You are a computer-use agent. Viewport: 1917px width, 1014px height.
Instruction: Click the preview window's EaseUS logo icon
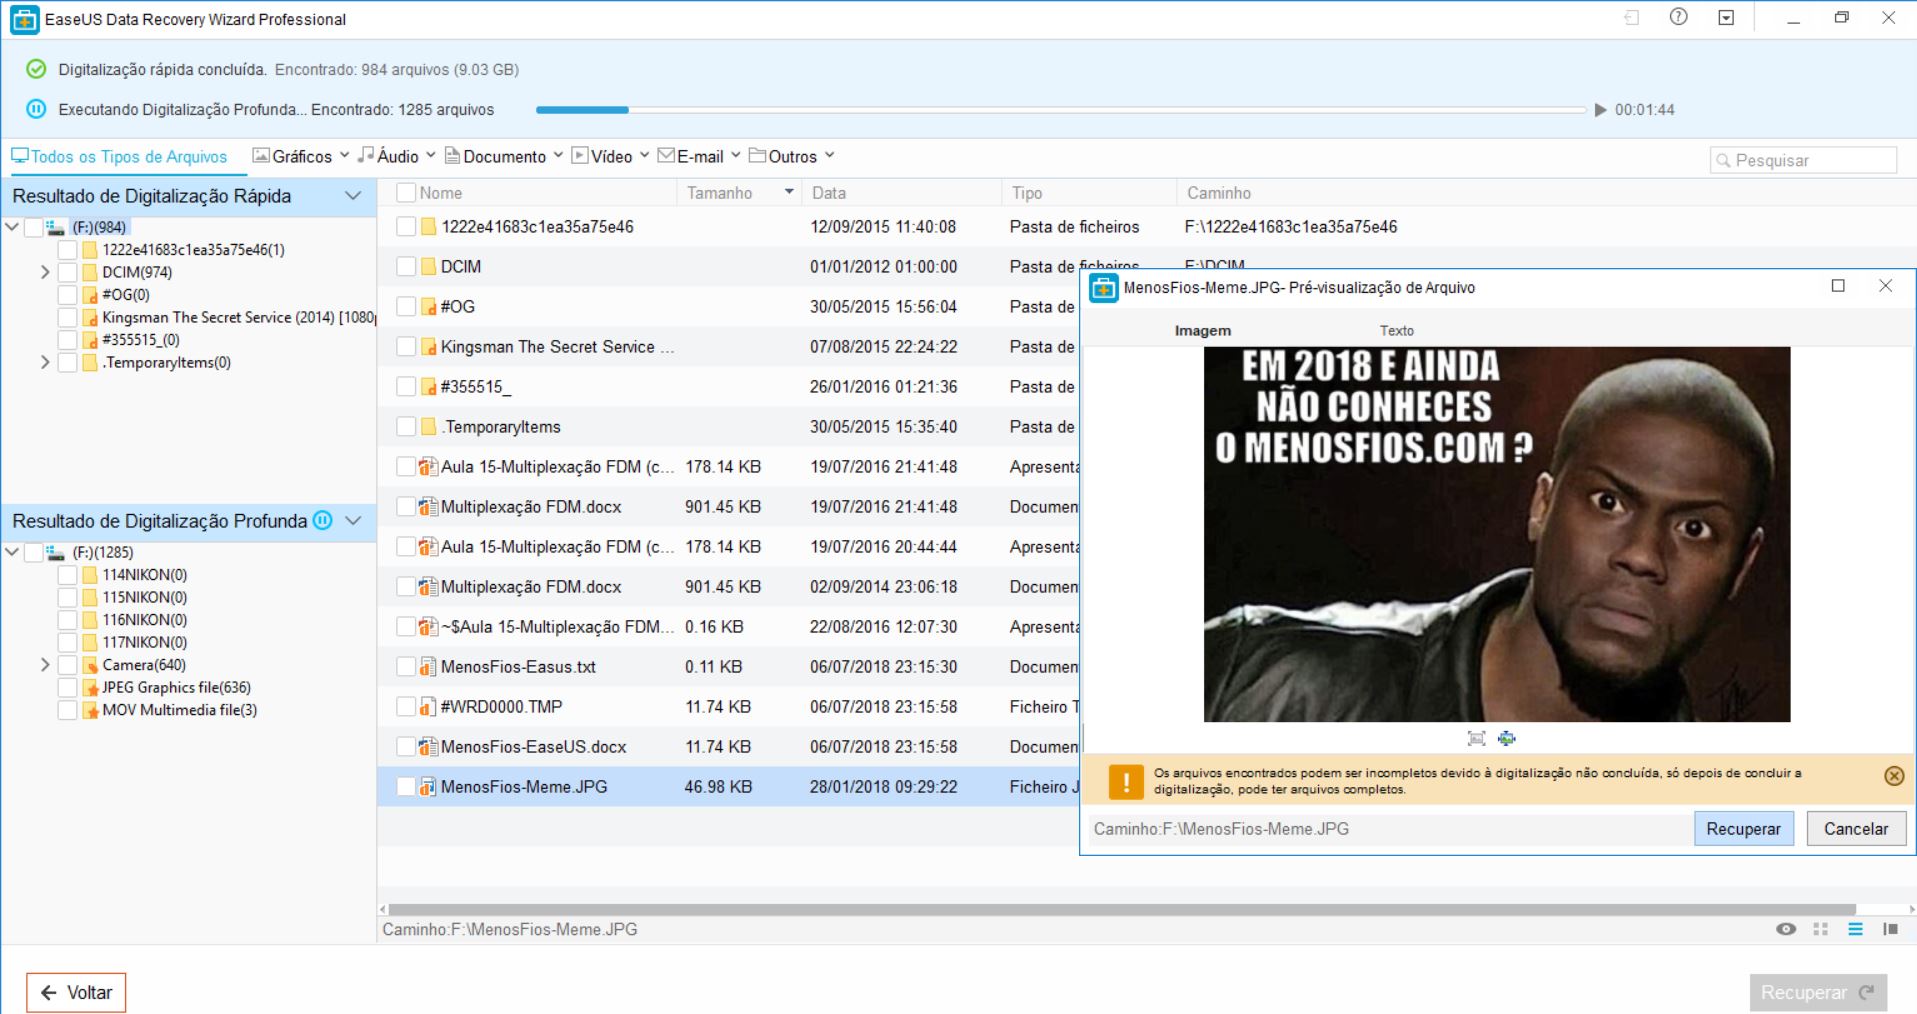(x=1104, y=288)
